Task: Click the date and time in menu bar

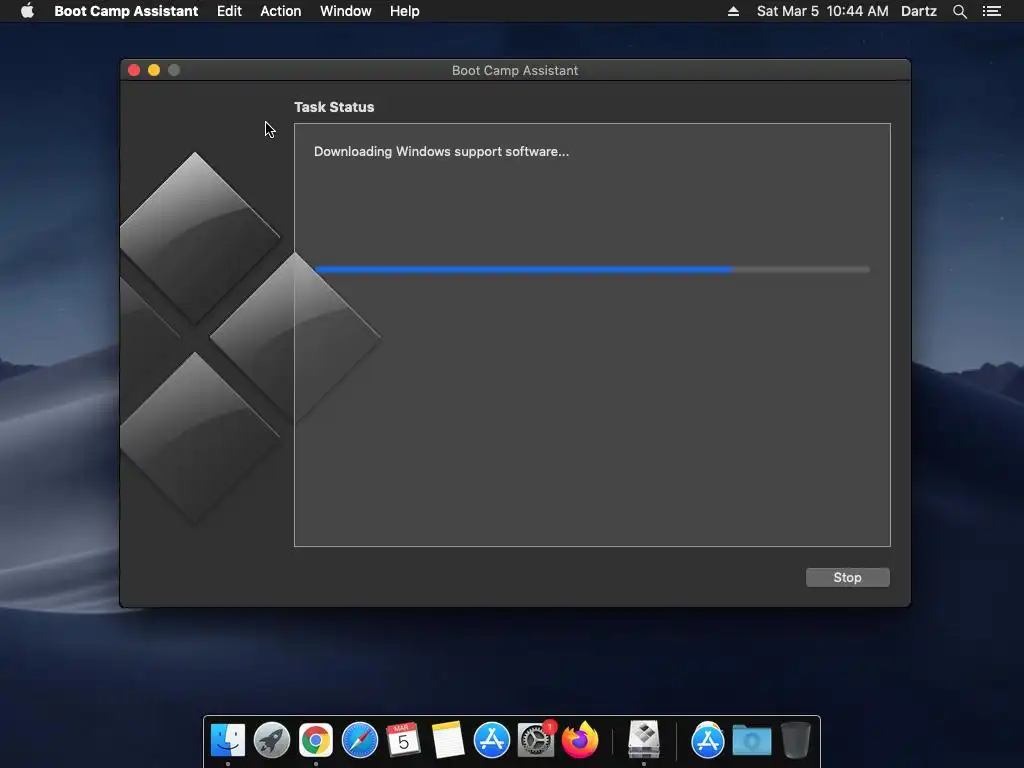Action: 822,11
